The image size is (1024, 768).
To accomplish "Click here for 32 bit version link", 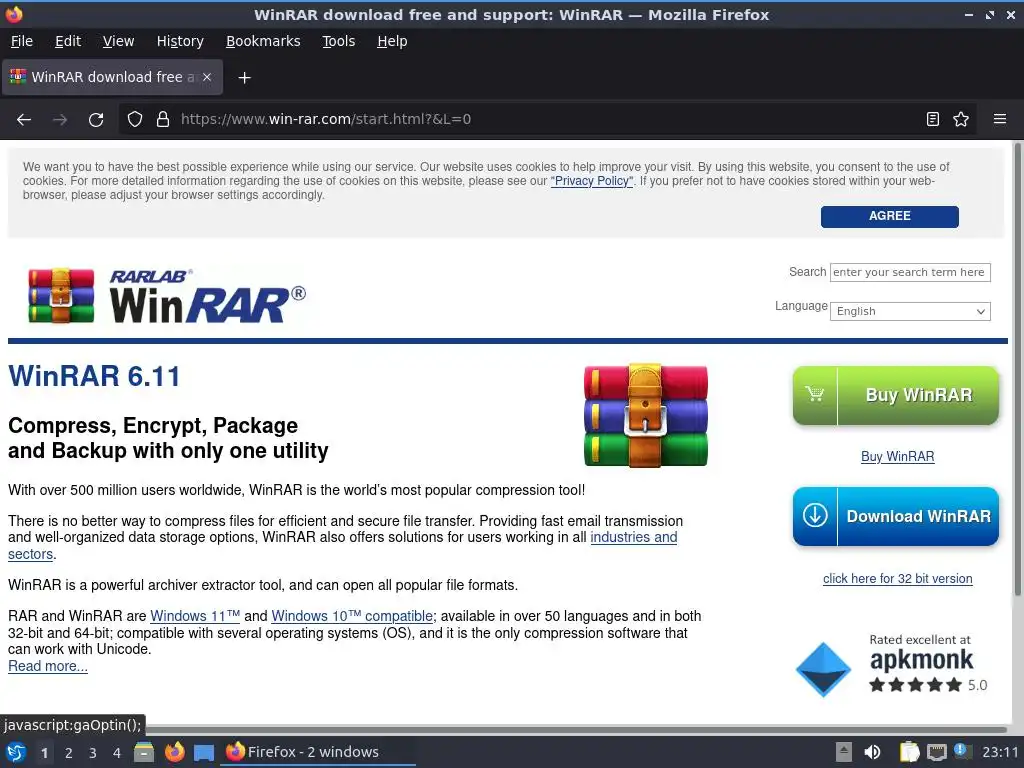I will tap(897, 579).
